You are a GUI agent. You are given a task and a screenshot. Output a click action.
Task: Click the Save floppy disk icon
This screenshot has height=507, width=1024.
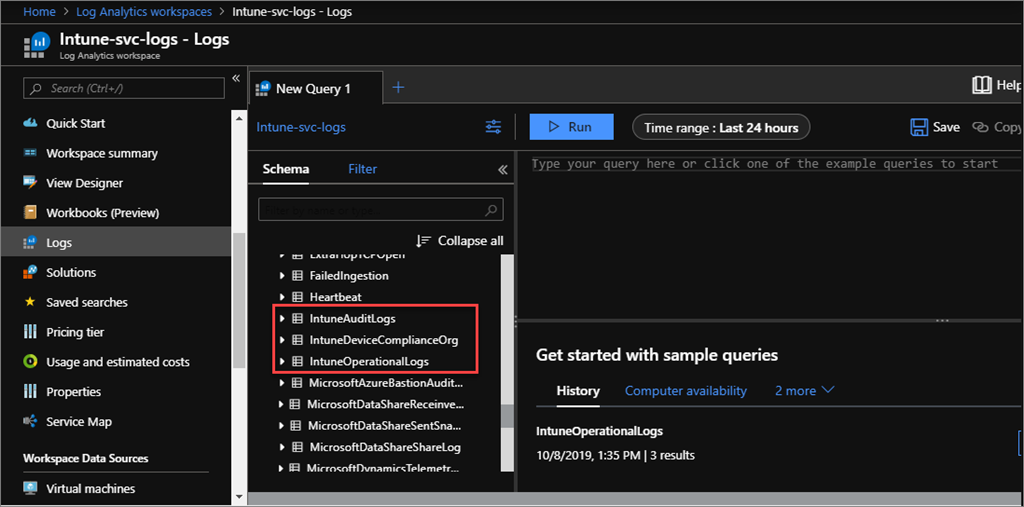point(919,127)
